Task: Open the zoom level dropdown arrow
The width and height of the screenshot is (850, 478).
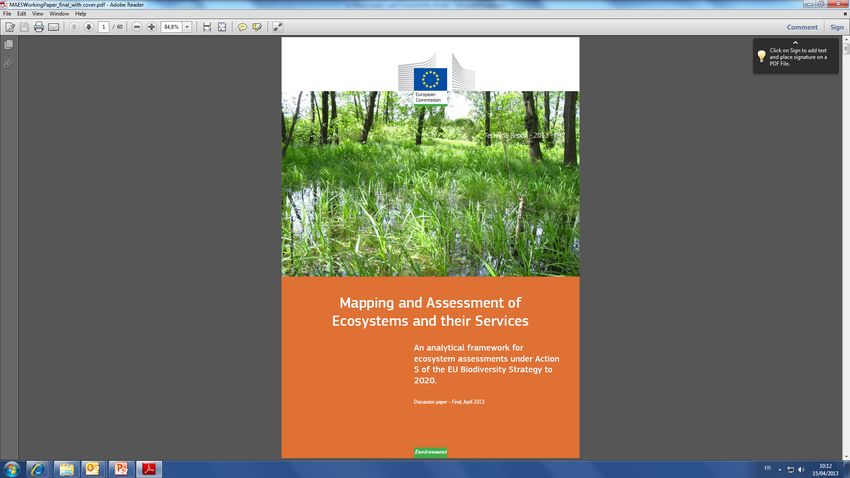Action: (x=187, y=27)
